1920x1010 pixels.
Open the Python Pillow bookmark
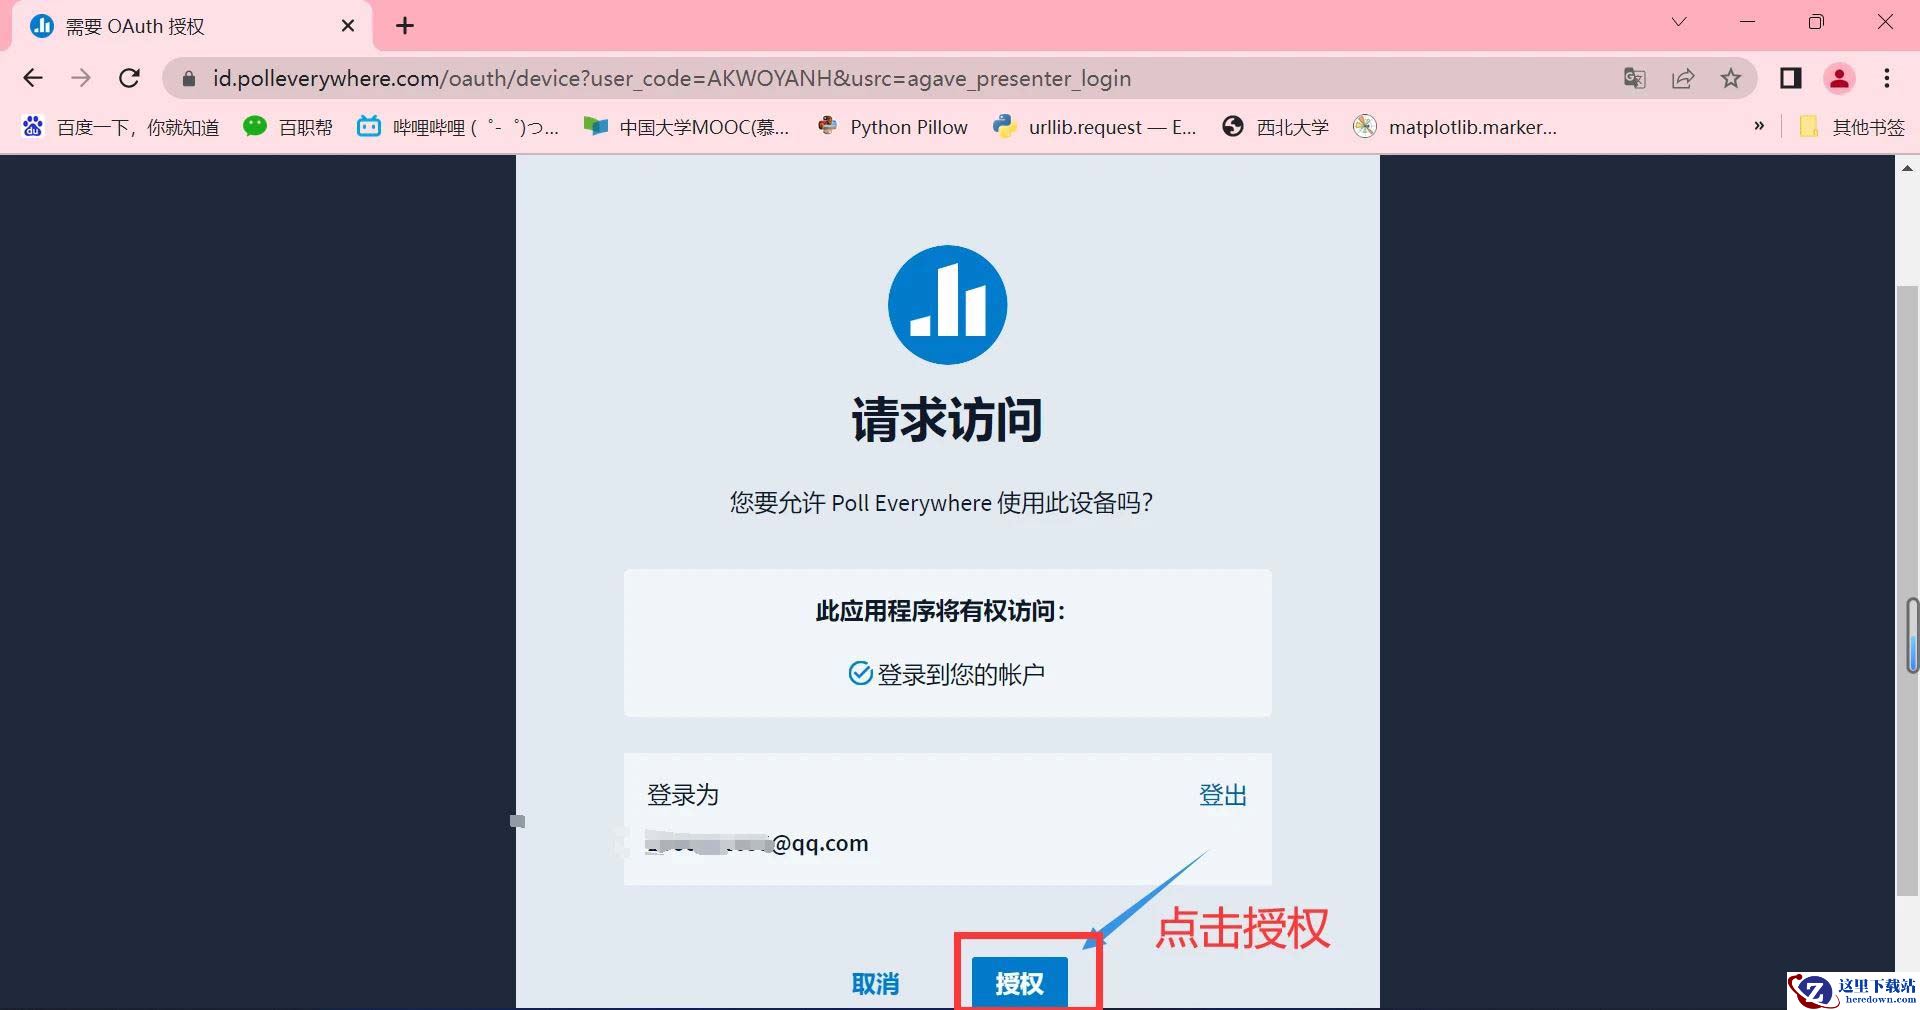892,127
